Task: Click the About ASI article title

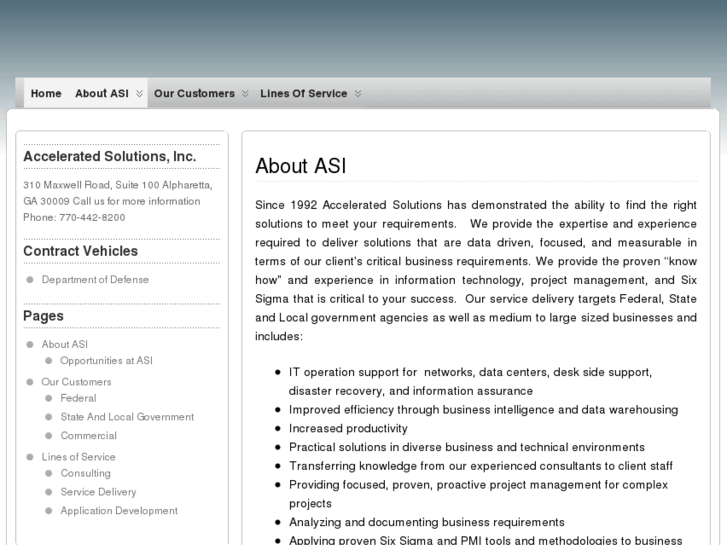Action: coord(300,166)
